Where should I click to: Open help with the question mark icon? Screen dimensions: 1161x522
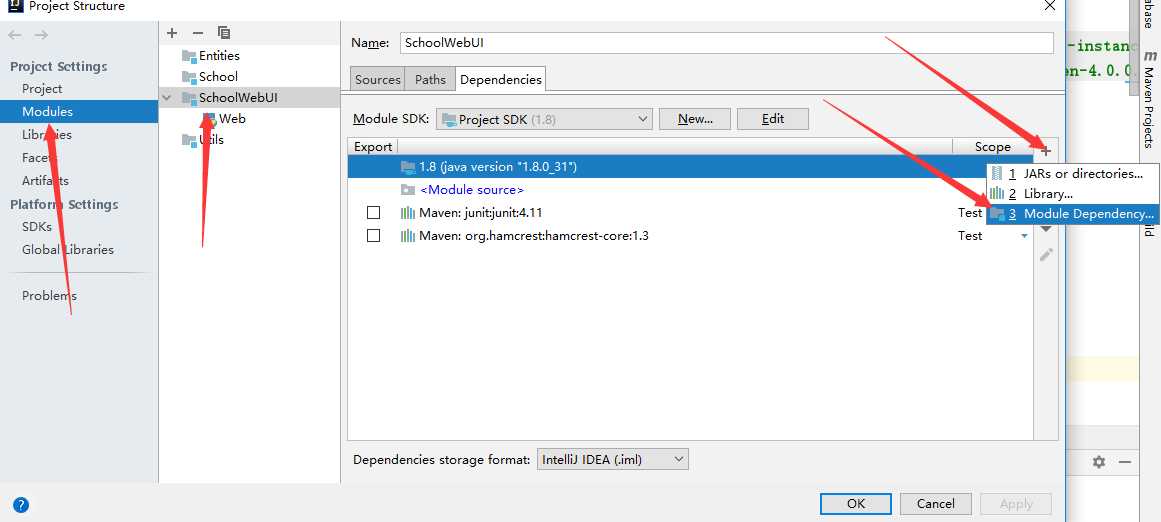(21, 505)
